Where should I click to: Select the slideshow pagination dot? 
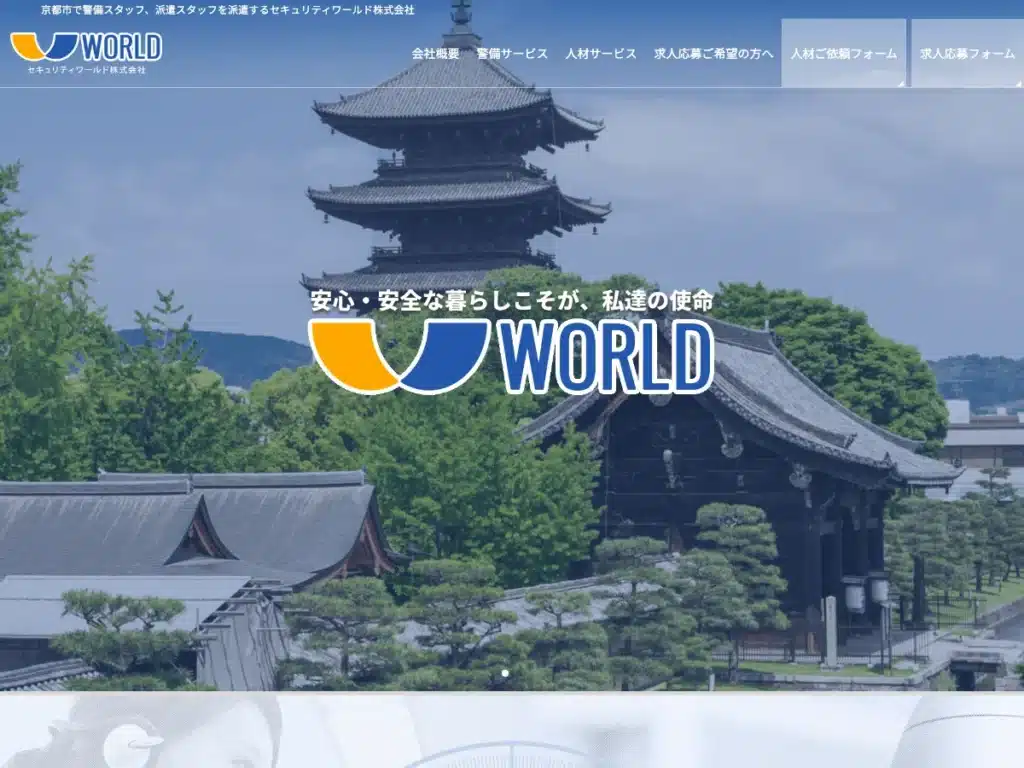point(505,673)
